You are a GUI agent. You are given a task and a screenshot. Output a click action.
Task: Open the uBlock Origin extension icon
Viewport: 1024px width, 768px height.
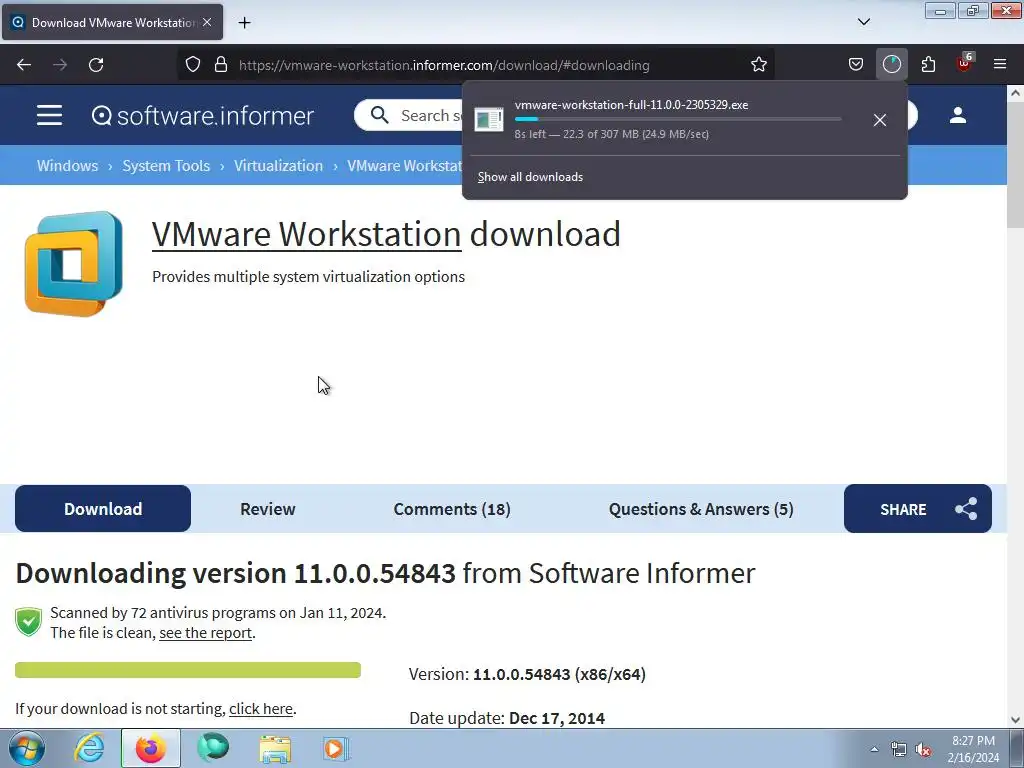(x=965, y=63)
